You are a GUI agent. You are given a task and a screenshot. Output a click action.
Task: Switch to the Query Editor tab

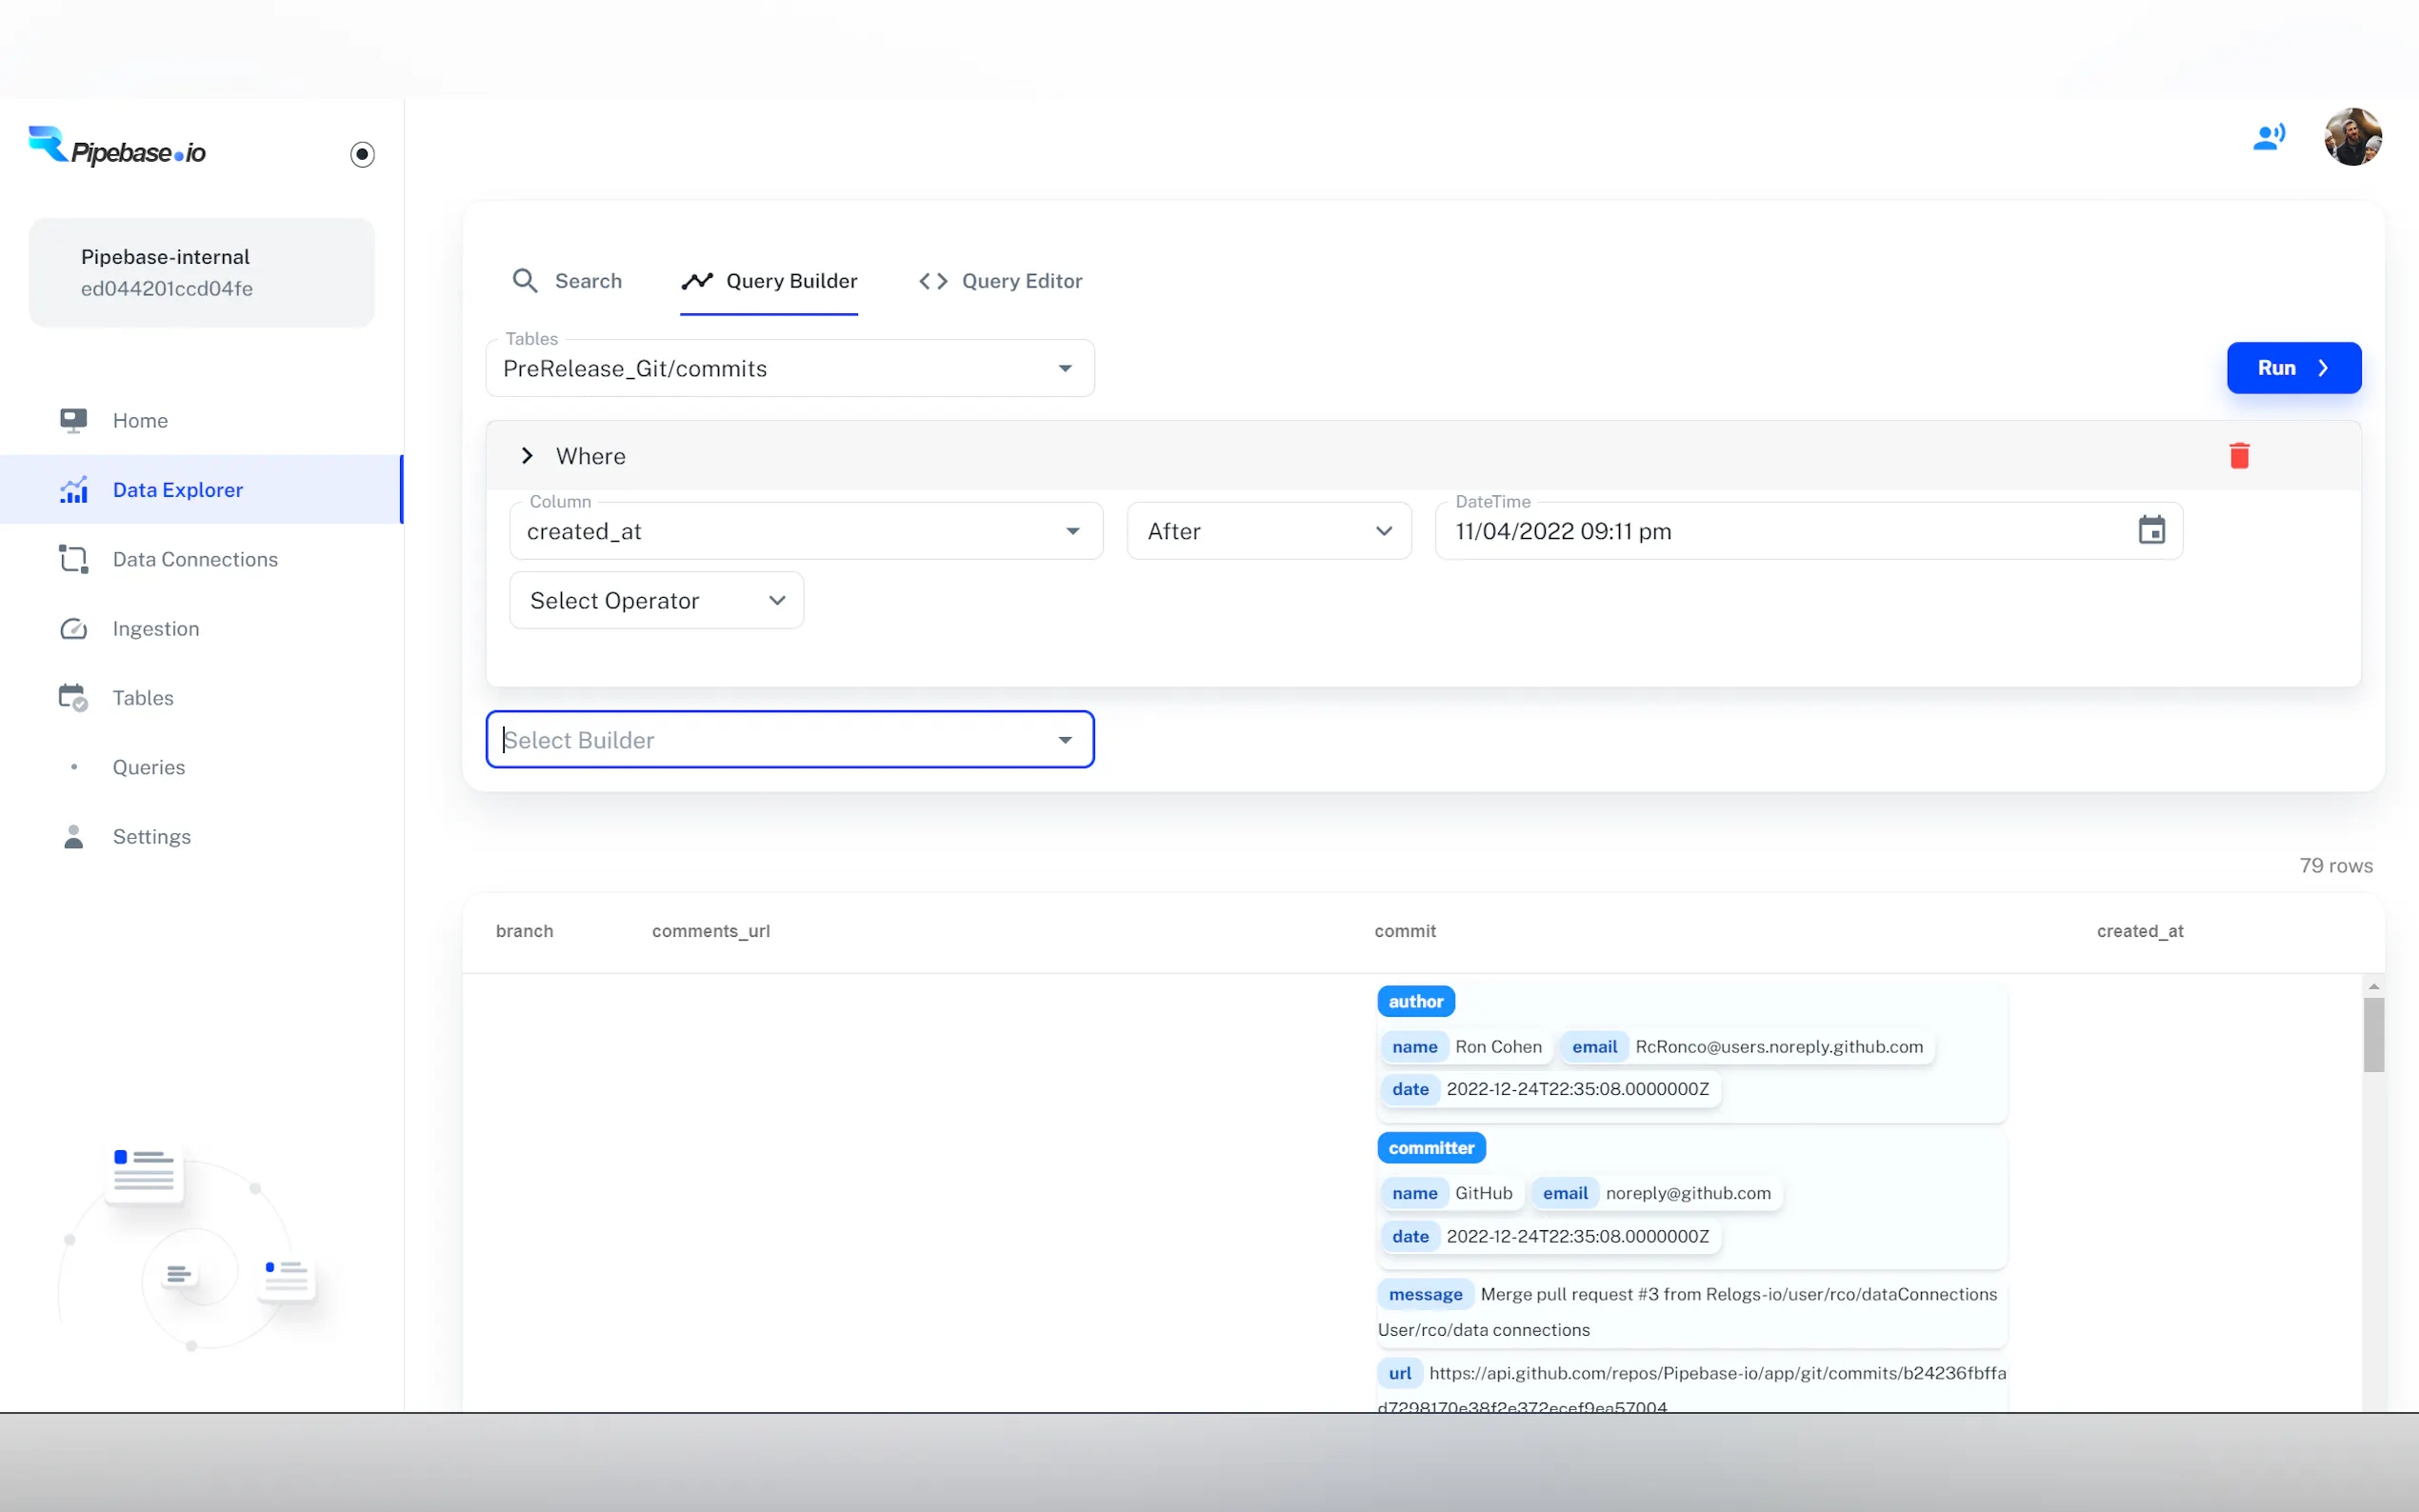tap(1000, 281)
